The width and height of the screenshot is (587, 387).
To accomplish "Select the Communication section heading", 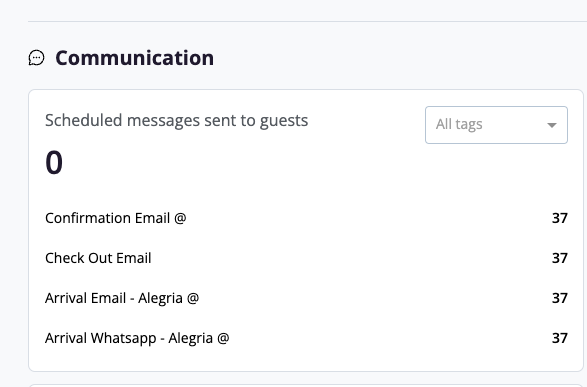I will pos(134,58).
